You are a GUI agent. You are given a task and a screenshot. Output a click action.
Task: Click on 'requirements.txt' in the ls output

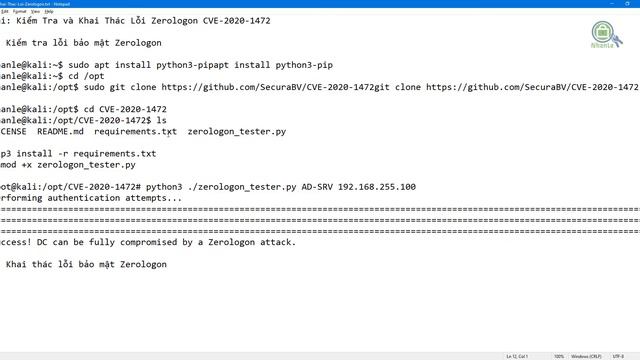(x=136, y=131)
